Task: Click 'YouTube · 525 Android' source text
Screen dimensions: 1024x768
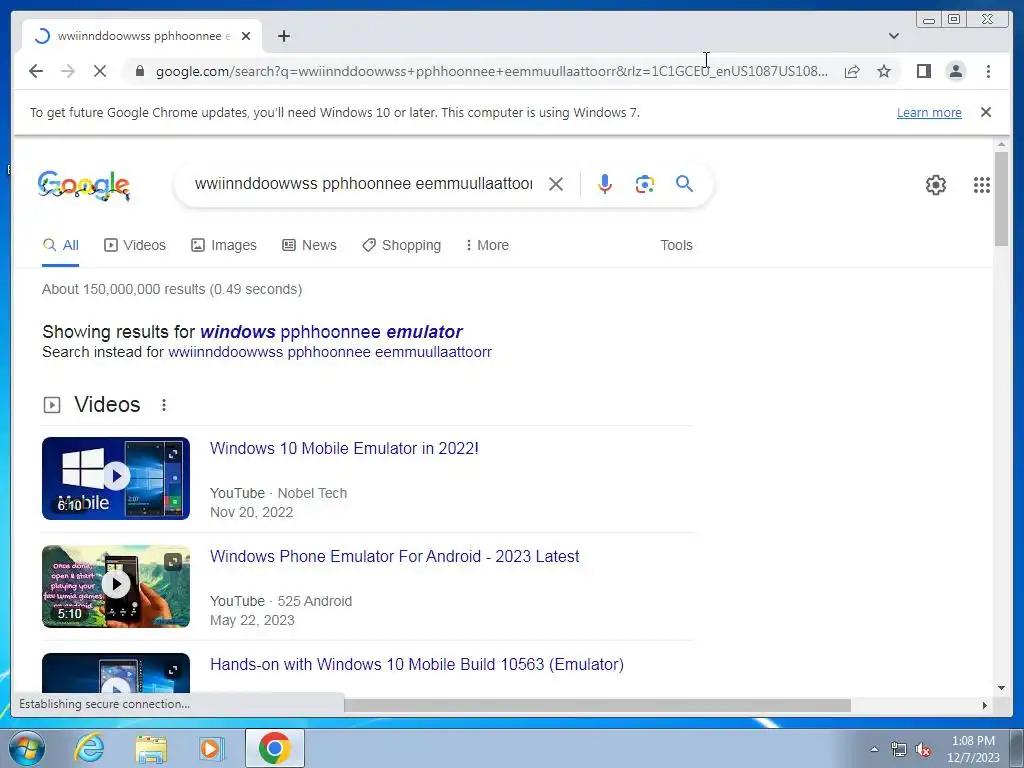Action: 281,601
